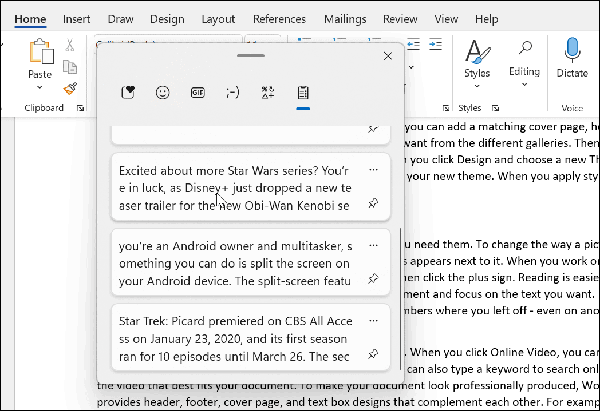Switch to the References ribbon tab
Screen dimensions: 600x411
279,19
